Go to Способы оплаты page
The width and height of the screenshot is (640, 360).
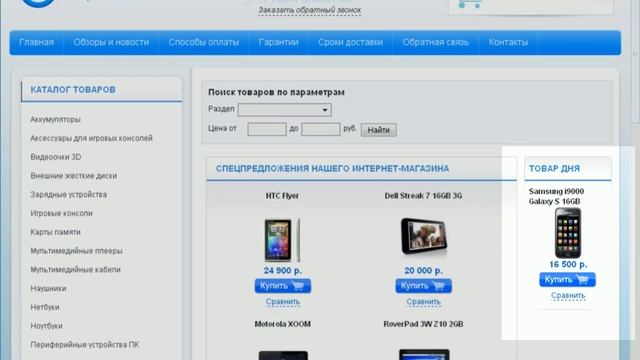[204, 42]
